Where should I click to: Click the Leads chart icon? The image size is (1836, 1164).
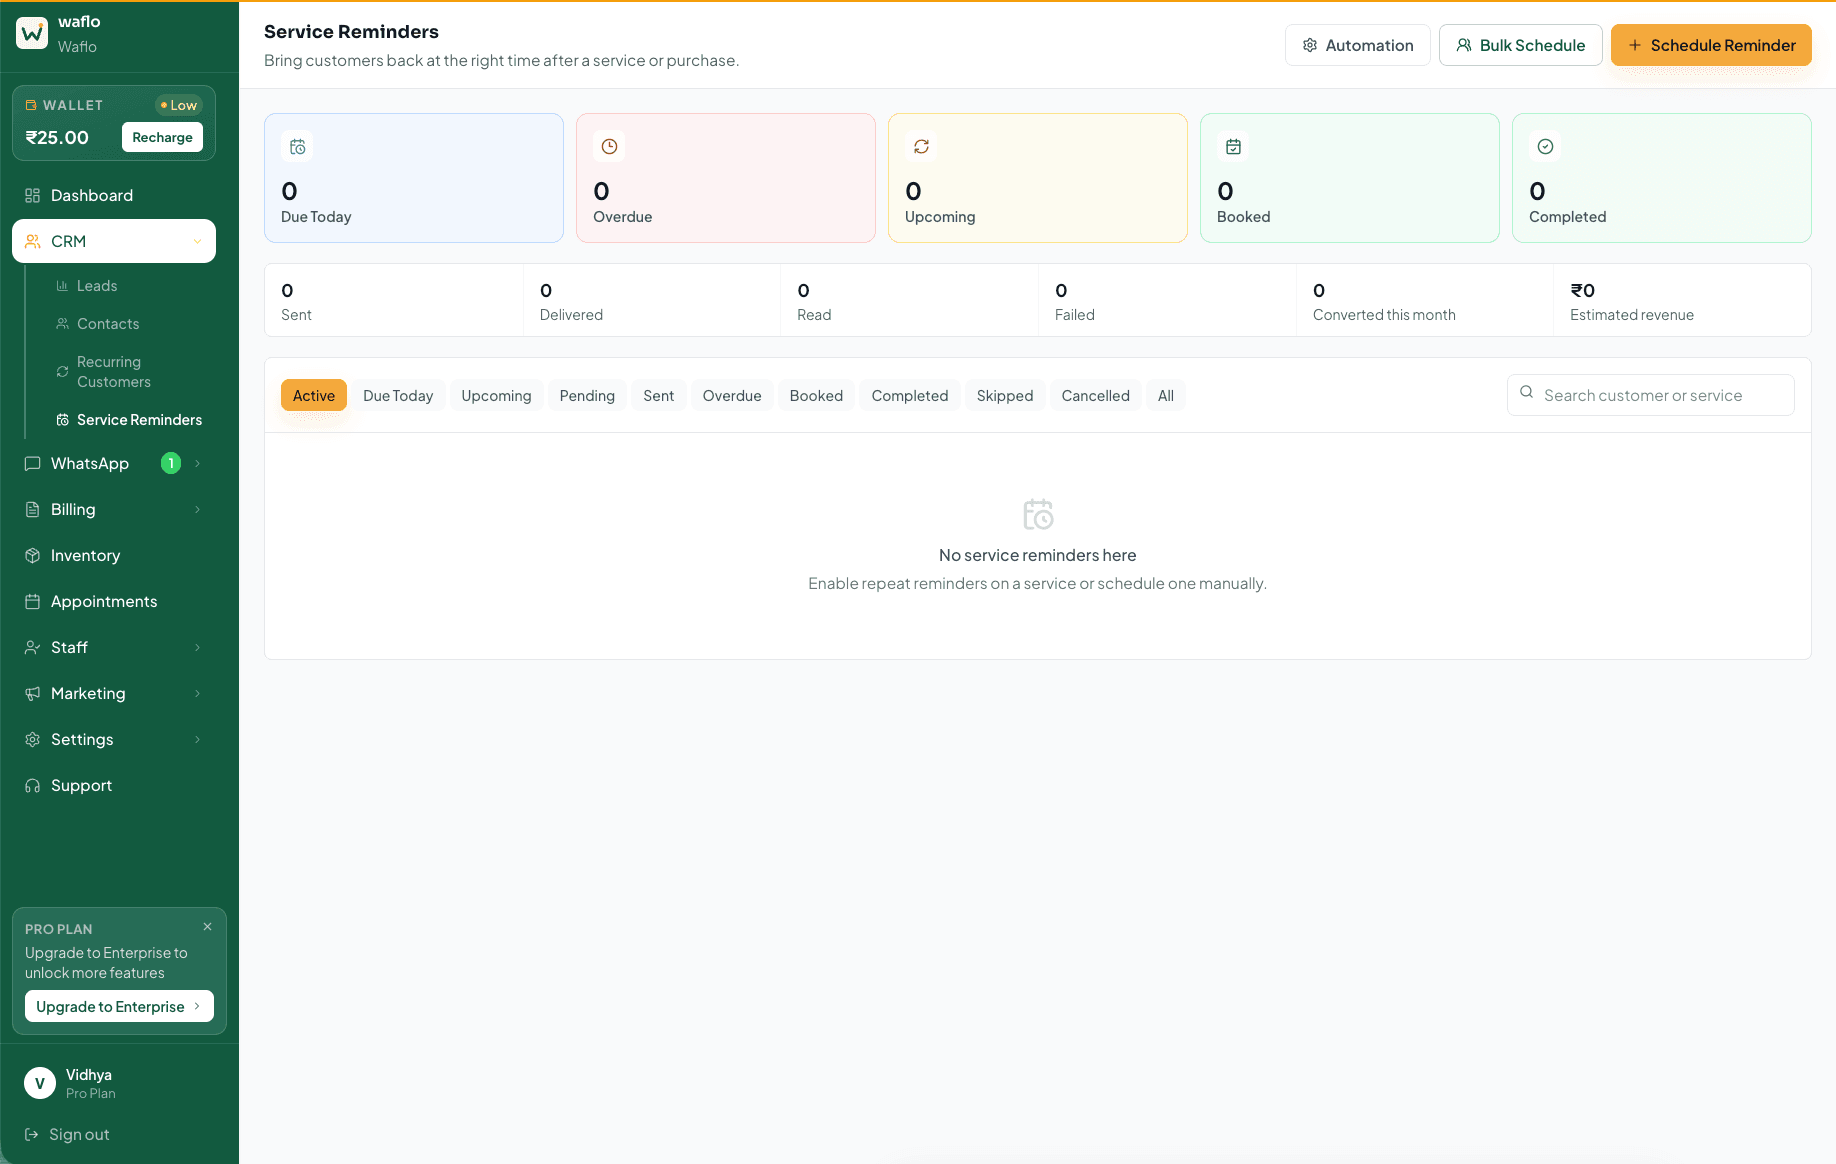62,286
